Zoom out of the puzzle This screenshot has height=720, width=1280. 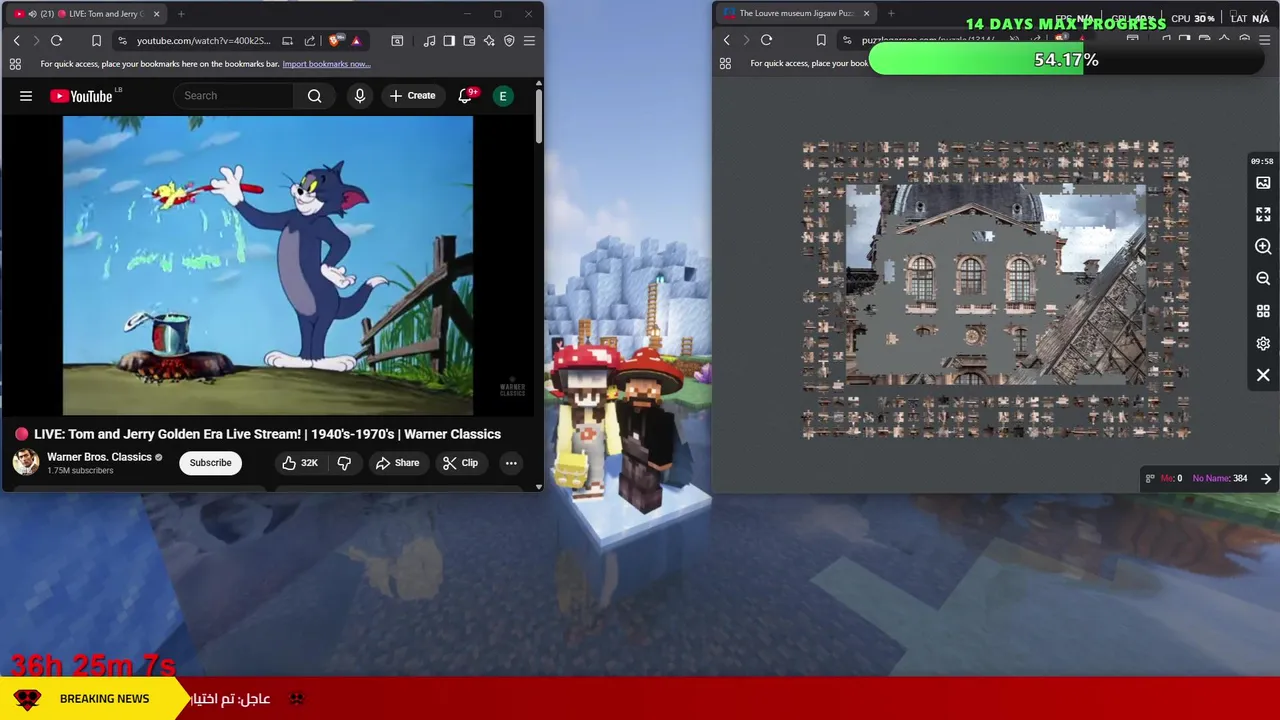1263,279
